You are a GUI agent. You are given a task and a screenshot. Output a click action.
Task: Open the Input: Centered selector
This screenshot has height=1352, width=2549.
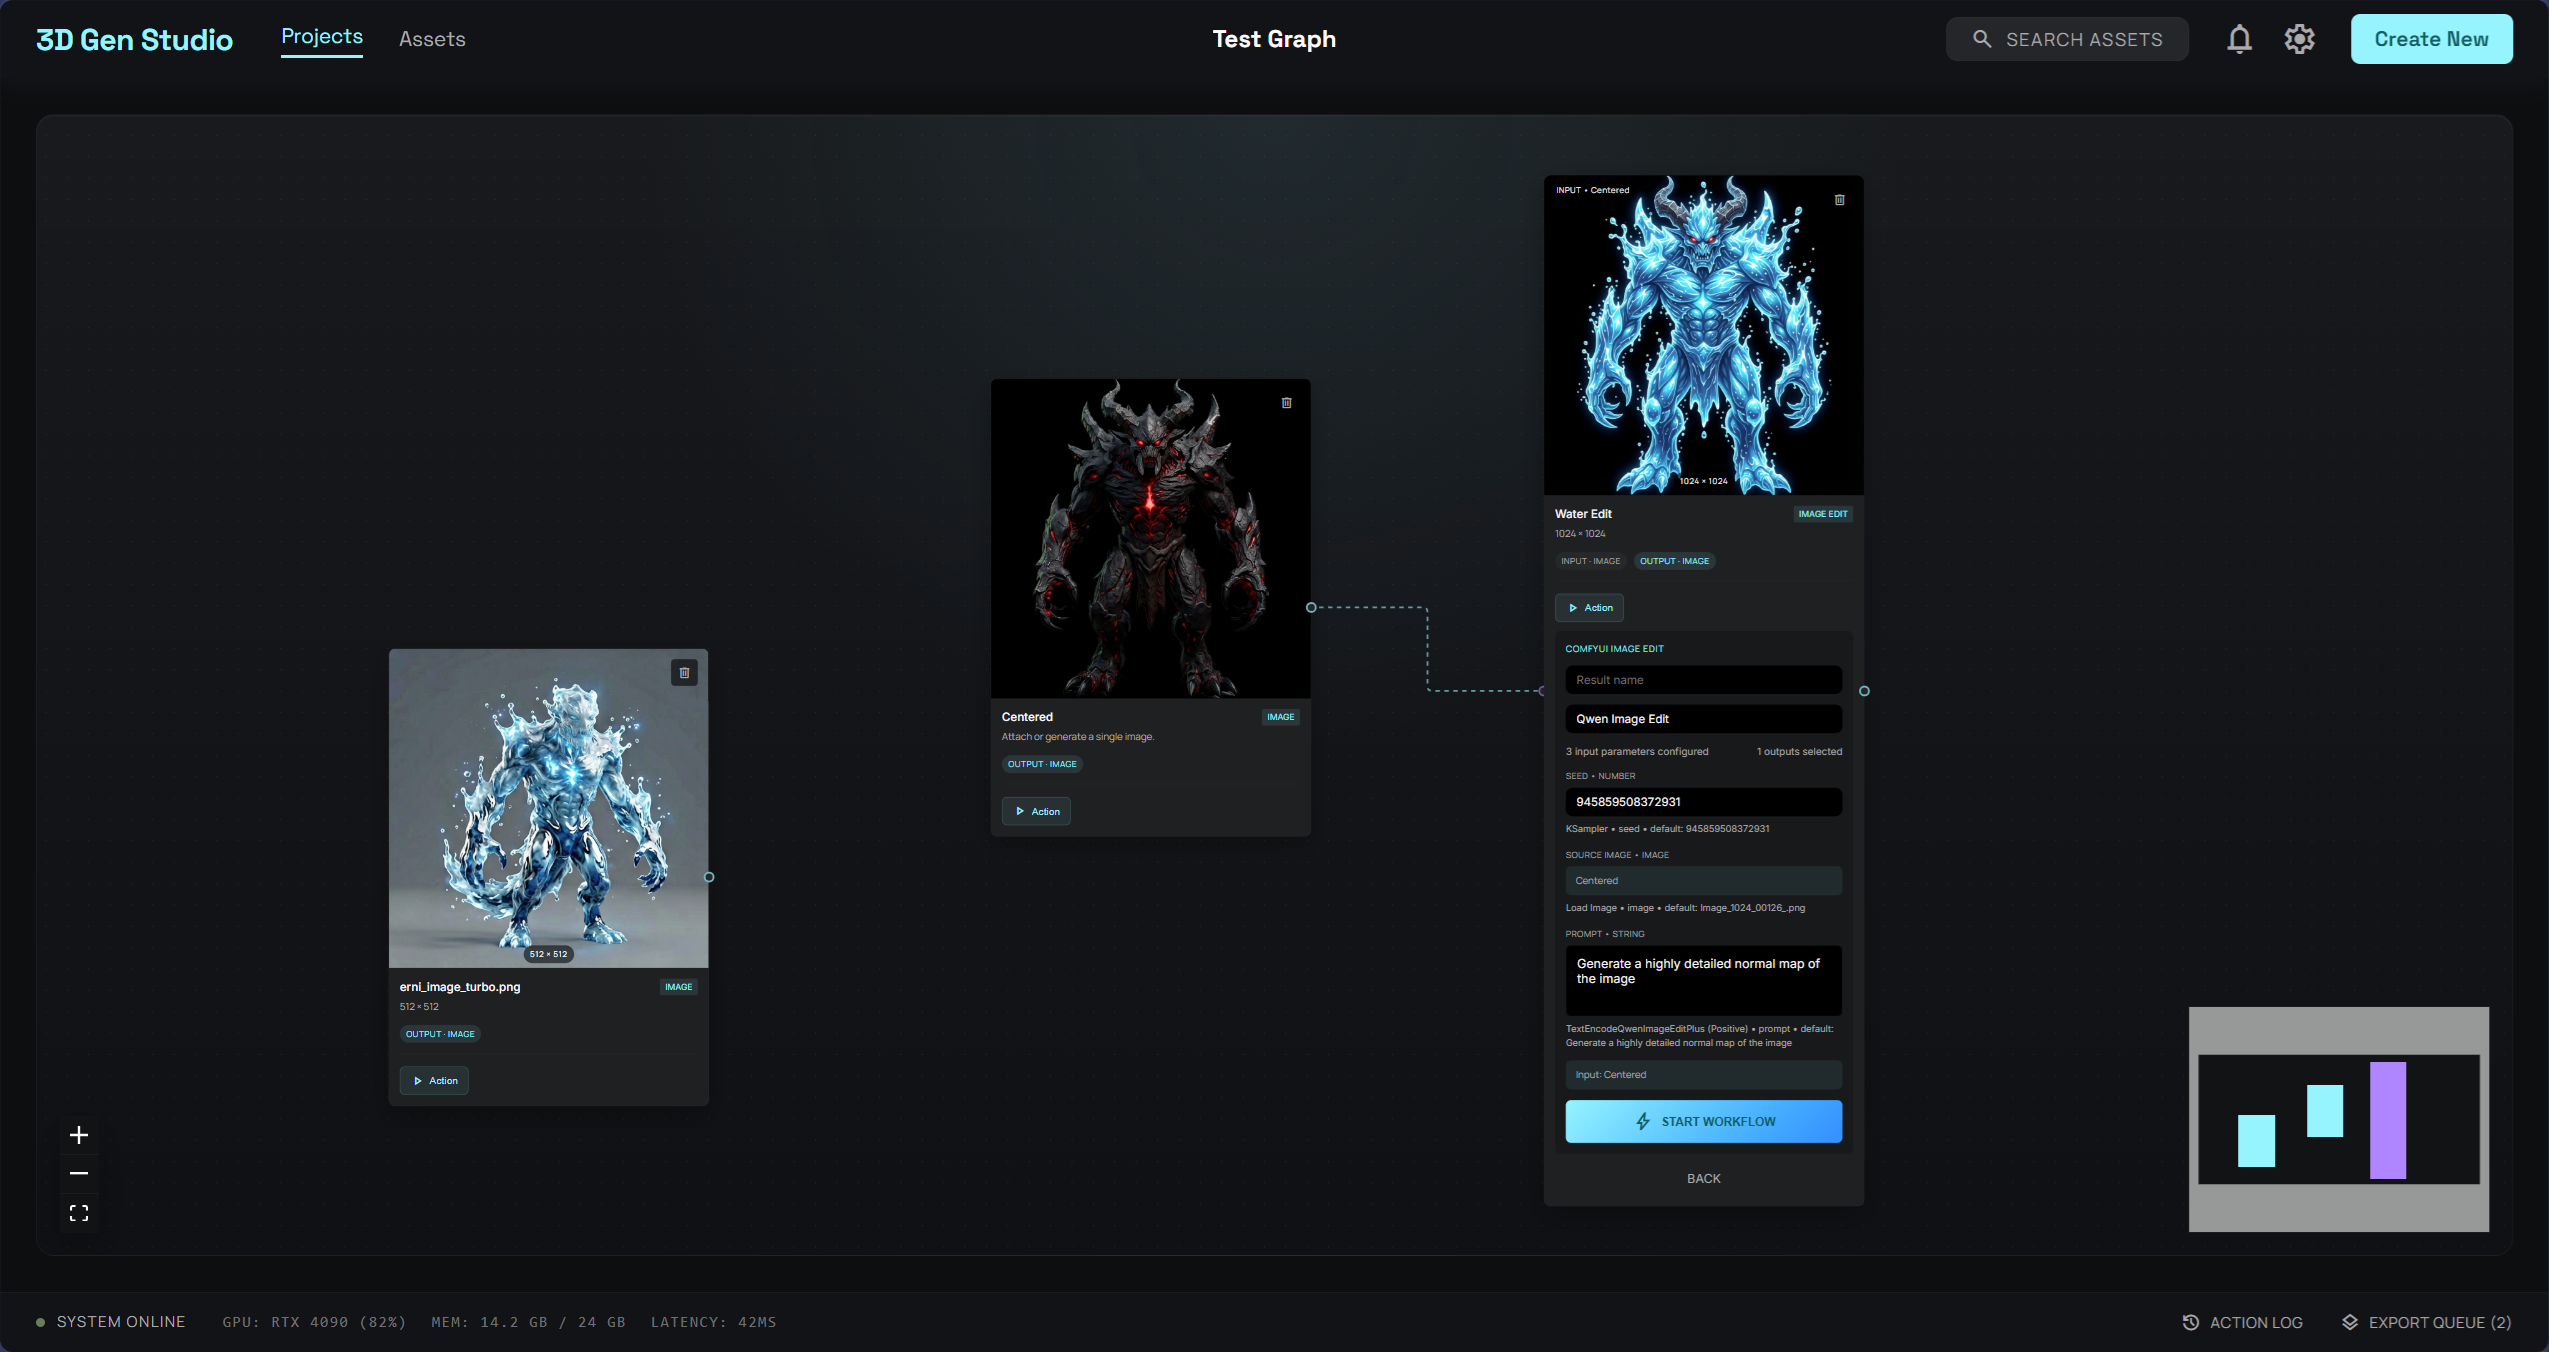[x=1702, y=1074]
